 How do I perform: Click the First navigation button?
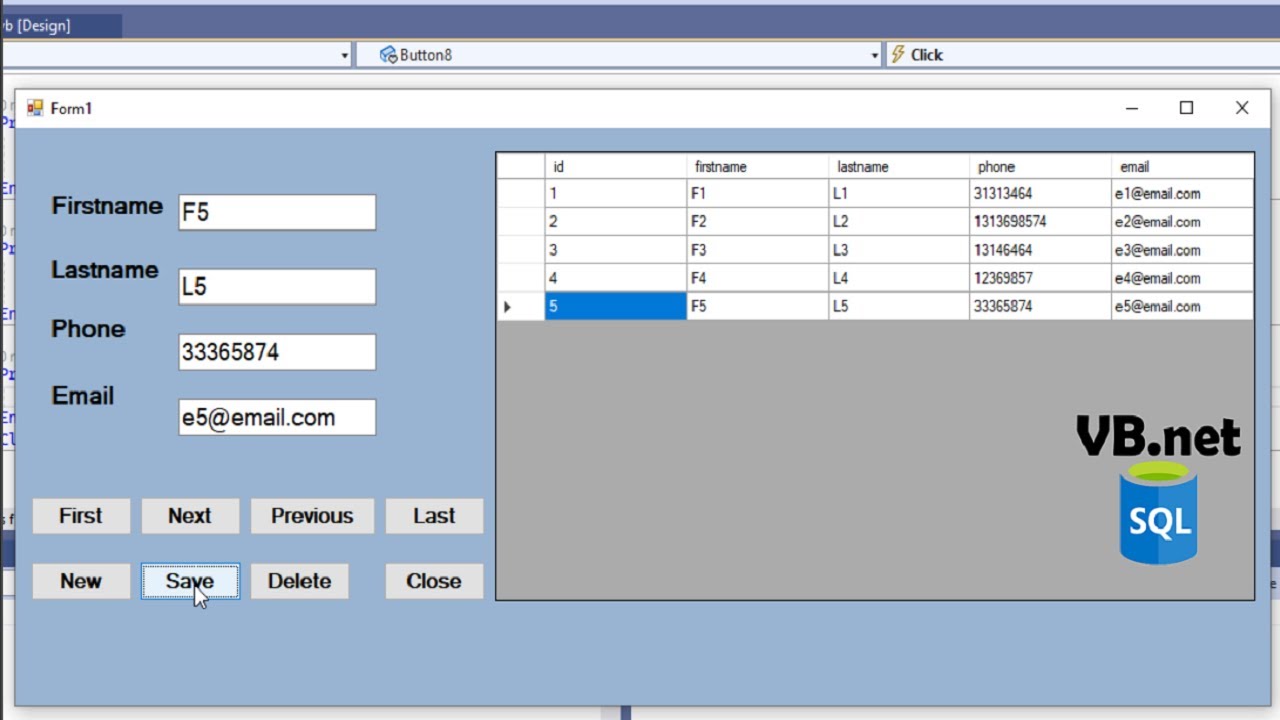point(81,516)
